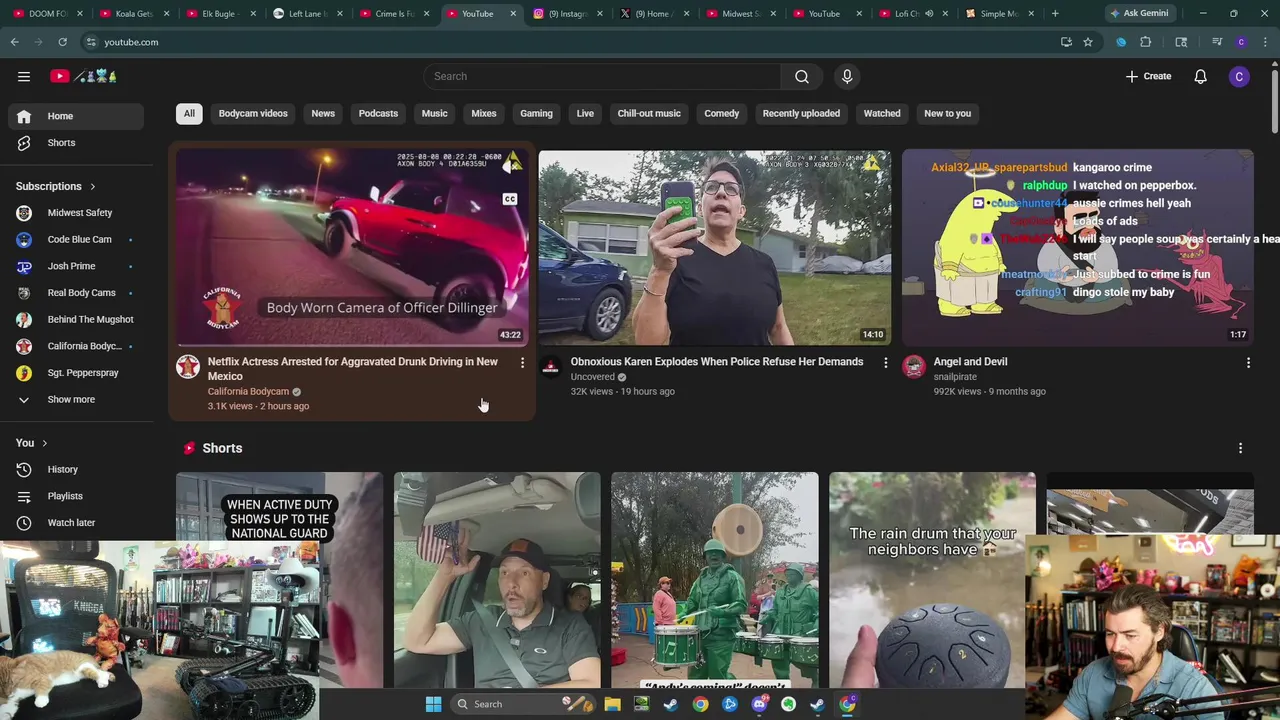
Task: Click the Uncovered channel avatar
Action: [x=551, y=367]
